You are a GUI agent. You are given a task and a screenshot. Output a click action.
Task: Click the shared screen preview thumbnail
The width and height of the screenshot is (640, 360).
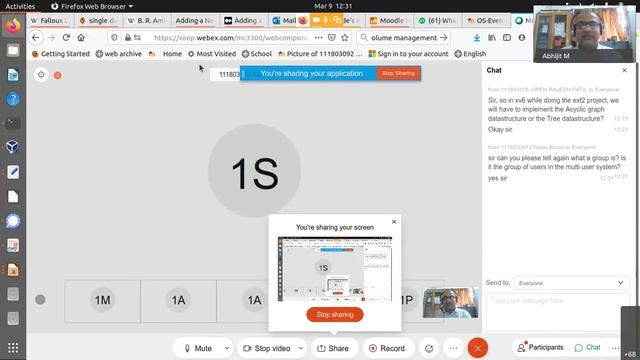pos(335,269)
